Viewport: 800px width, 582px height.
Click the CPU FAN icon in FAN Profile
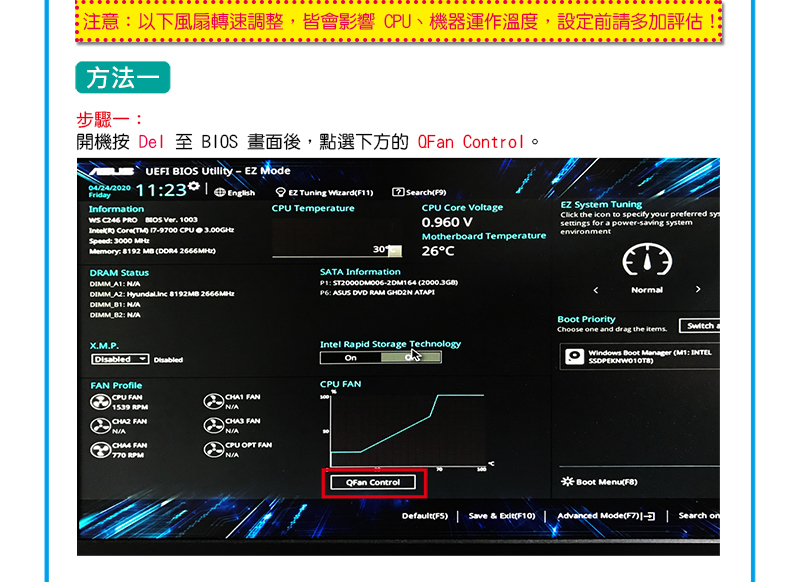(101, 402)
